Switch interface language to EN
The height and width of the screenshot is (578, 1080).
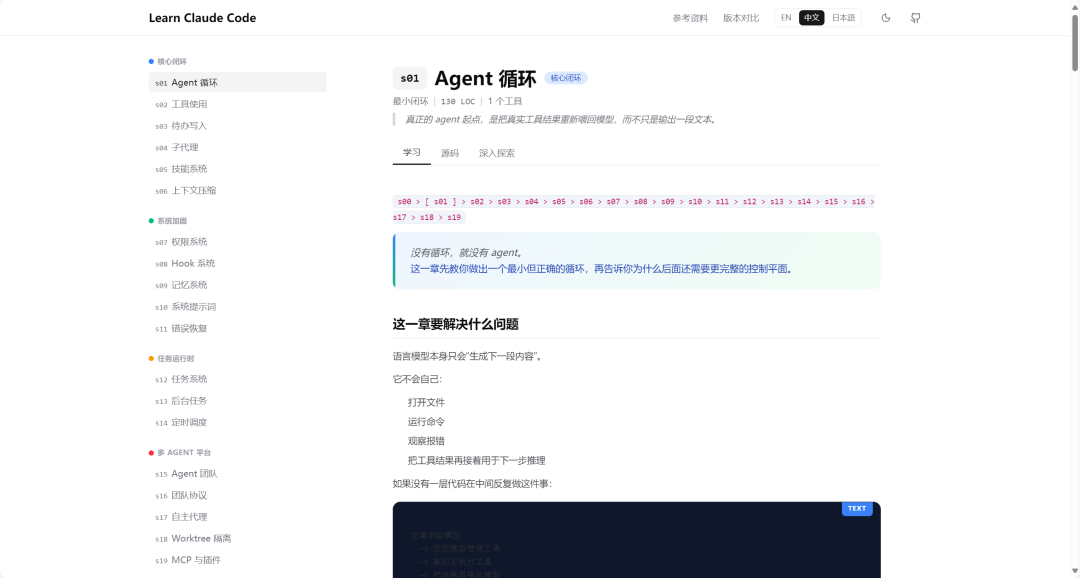coord(785,17)
